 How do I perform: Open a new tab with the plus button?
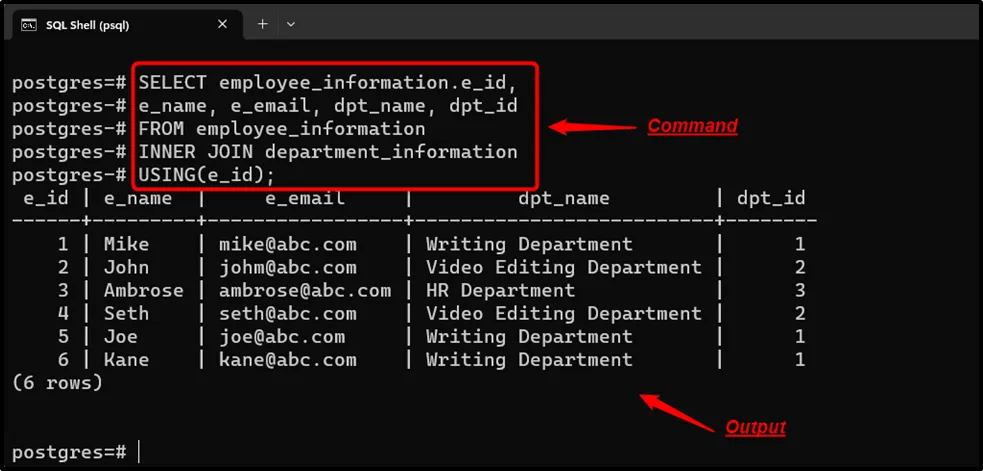pos(263,24)
